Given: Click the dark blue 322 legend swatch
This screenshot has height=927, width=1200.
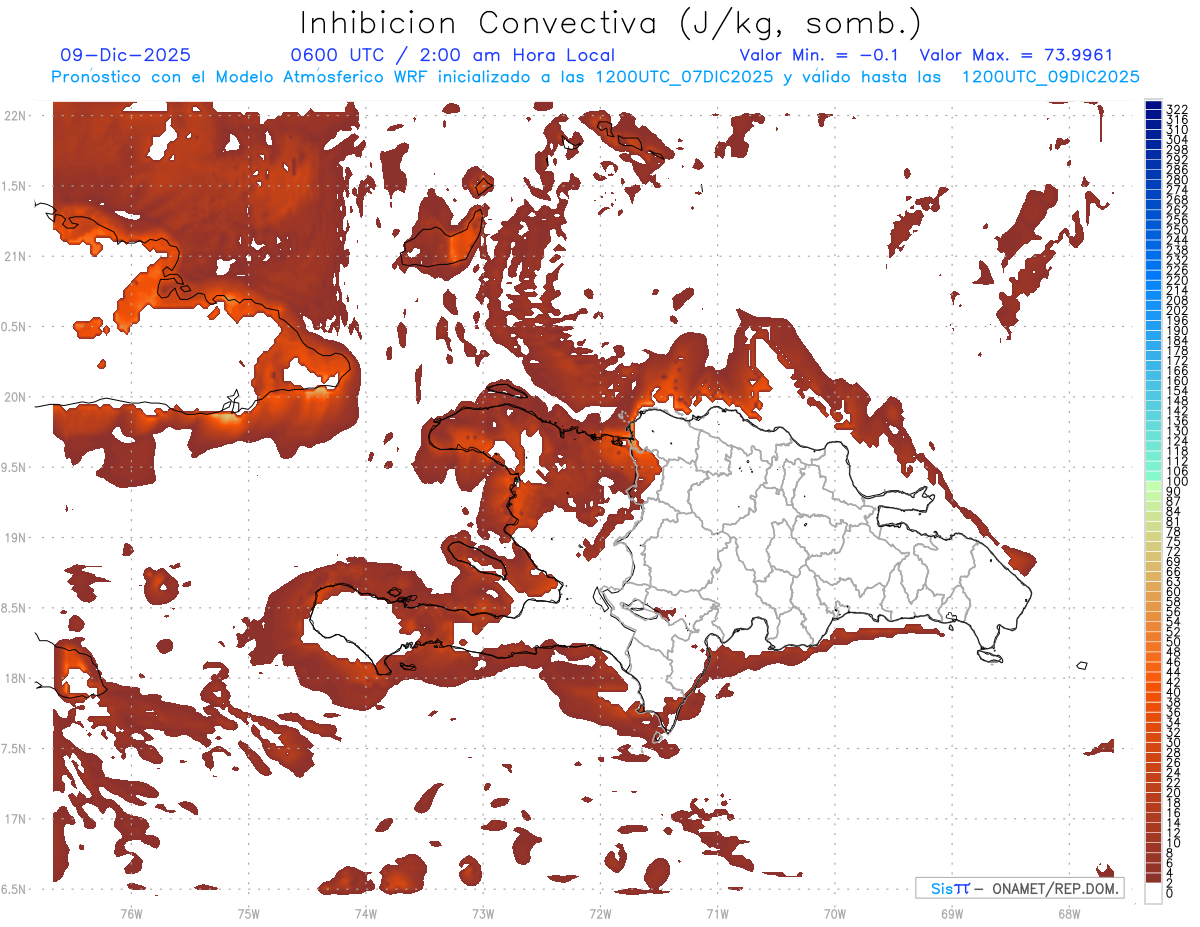Looking at the screenshot, I should coord(1153,107).
